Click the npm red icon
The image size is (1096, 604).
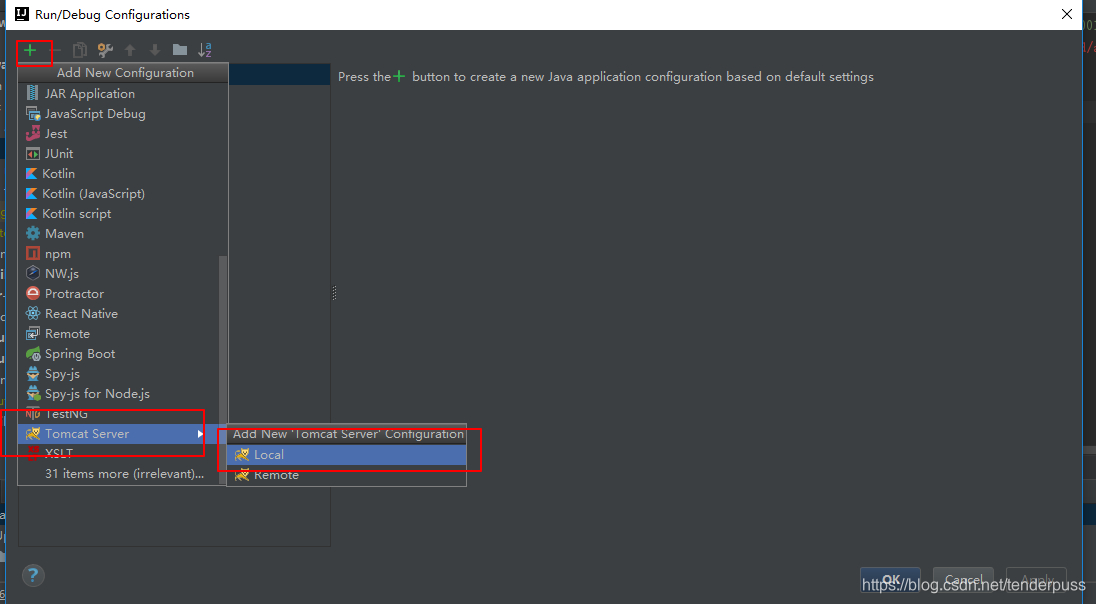tap(33, 254)
